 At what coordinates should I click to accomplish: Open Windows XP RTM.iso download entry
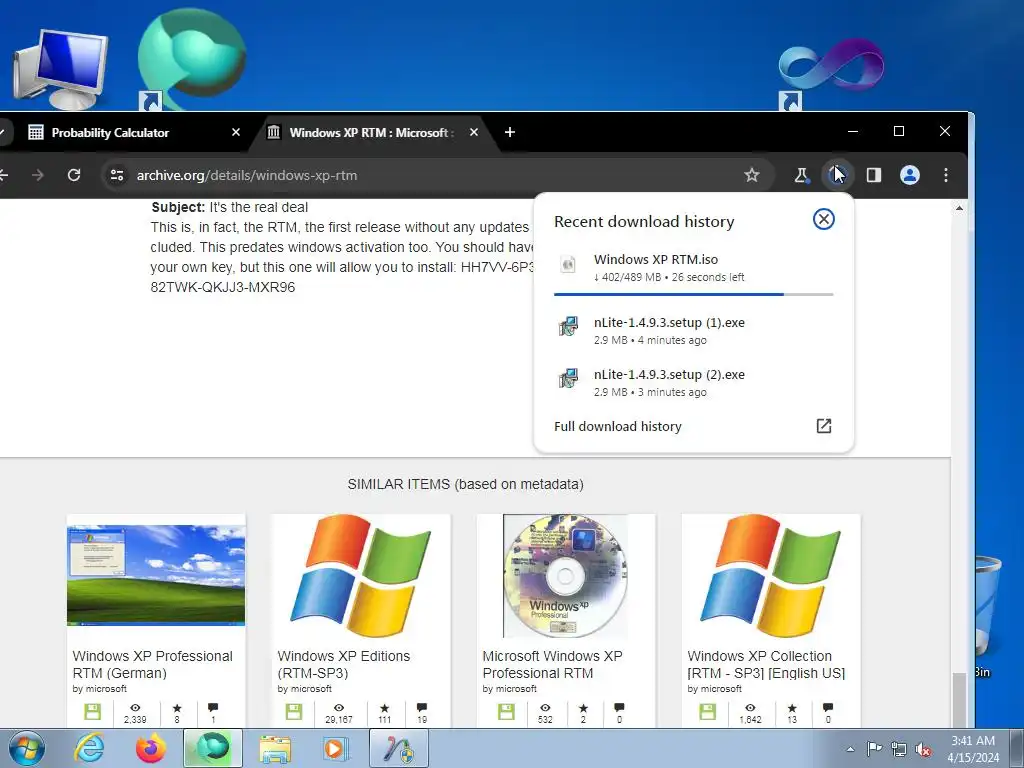point(694,268)
